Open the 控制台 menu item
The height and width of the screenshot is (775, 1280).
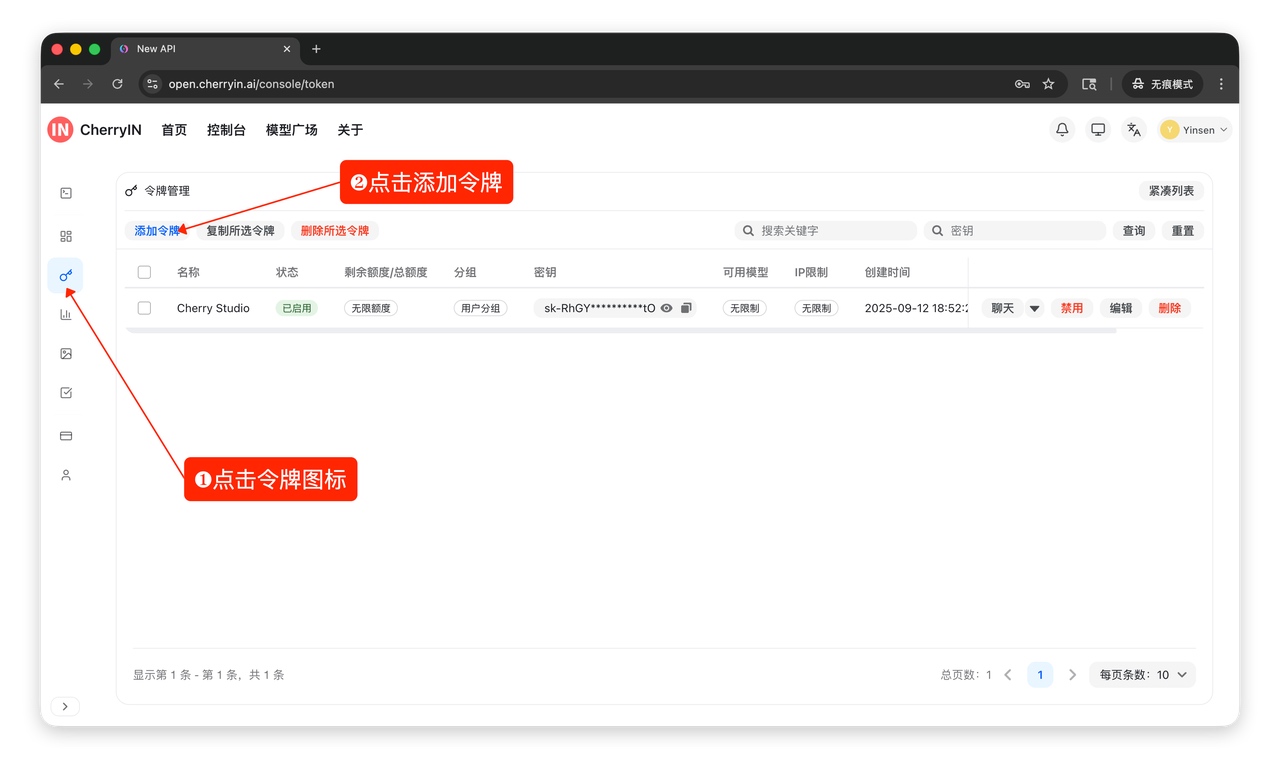click(x=226, y=130)
